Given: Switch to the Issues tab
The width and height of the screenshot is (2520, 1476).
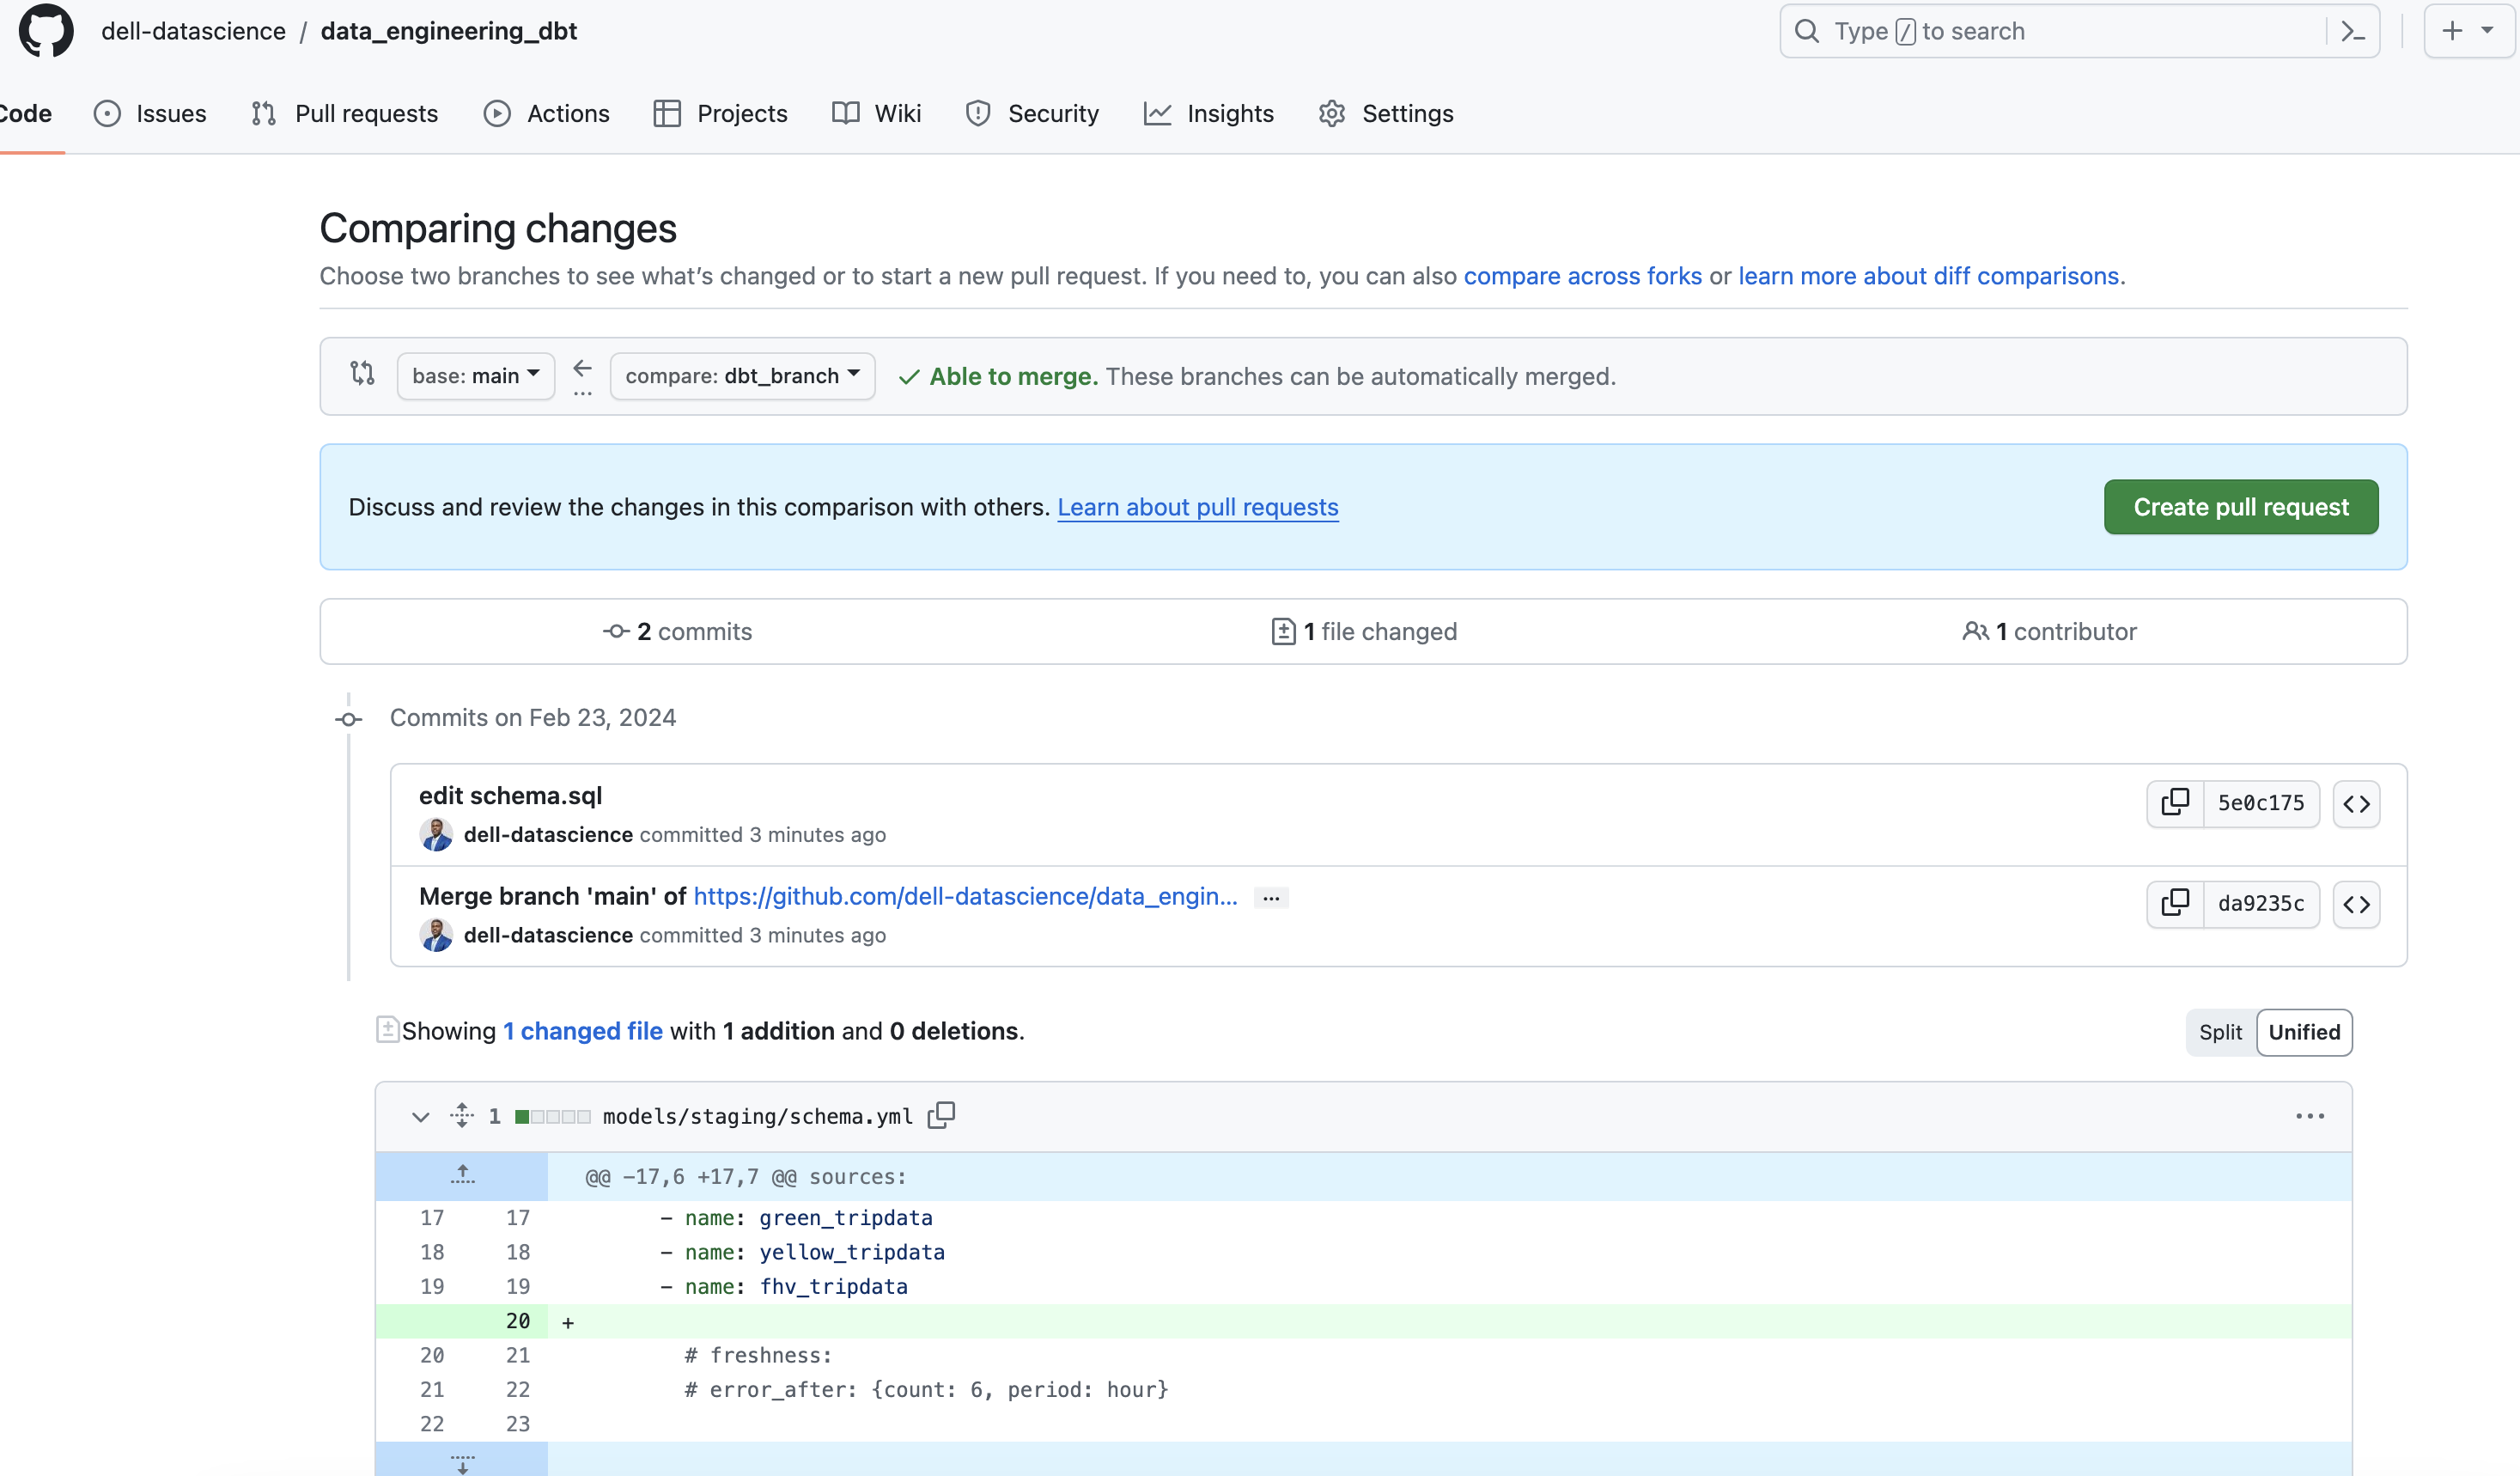Looking at the screenshot, I should click(150, 114).
